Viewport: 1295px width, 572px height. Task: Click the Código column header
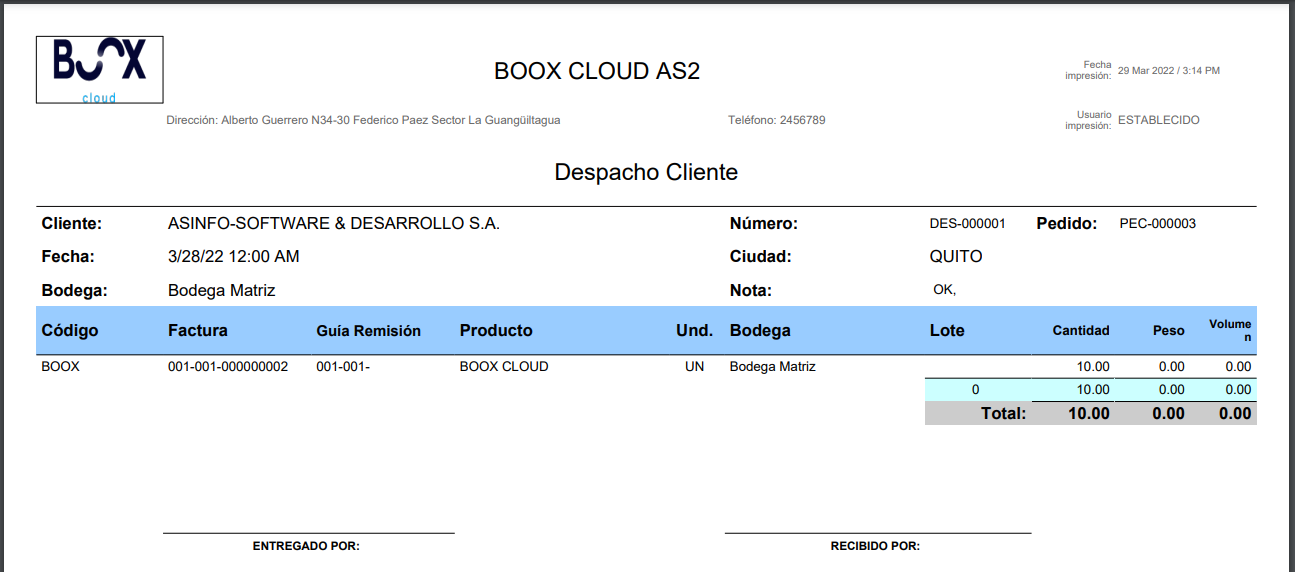tap(70, 330)
